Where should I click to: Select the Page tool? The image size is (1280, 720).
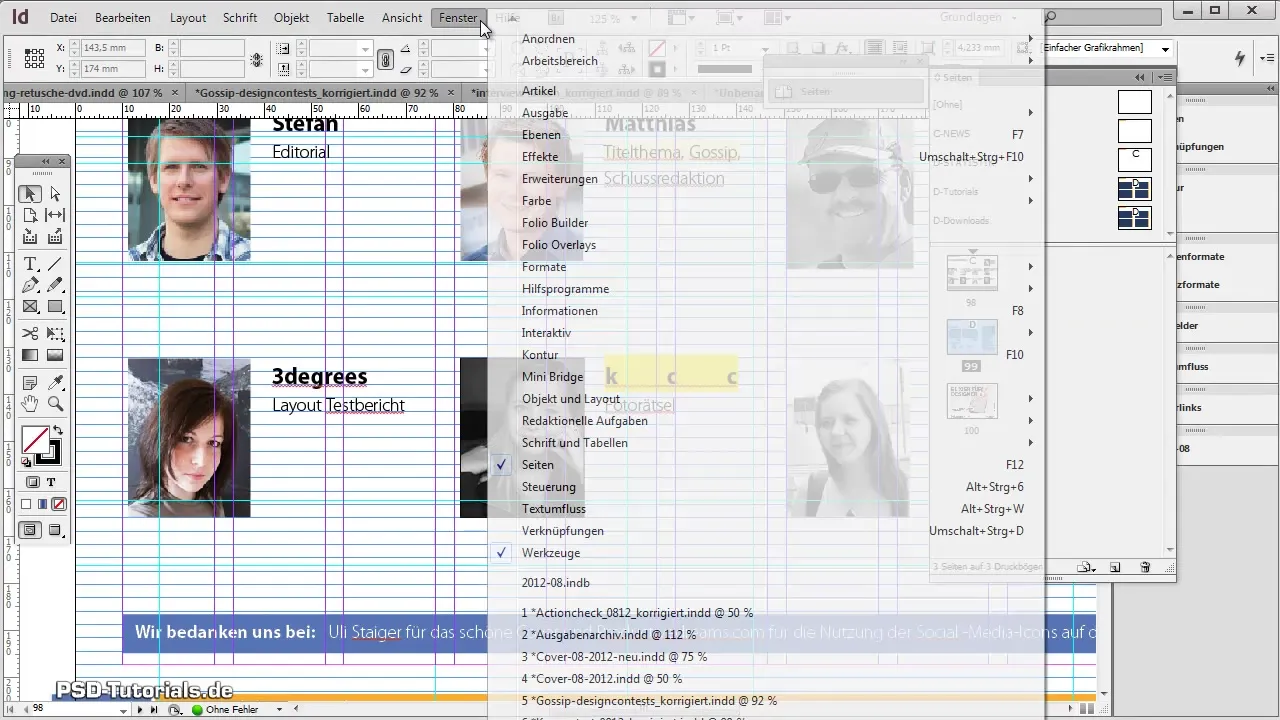[x=30, y=215]
